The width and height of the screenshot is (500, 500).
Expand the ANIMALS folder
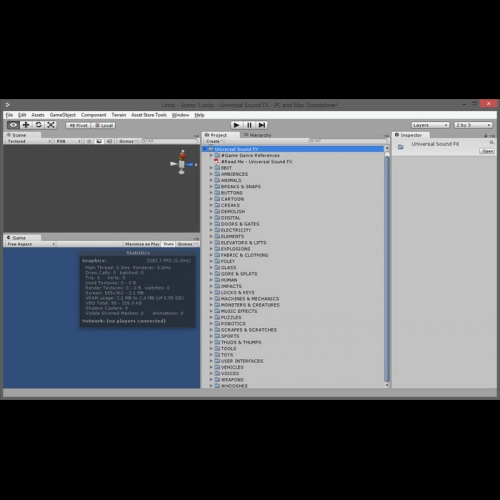[211, 180]
